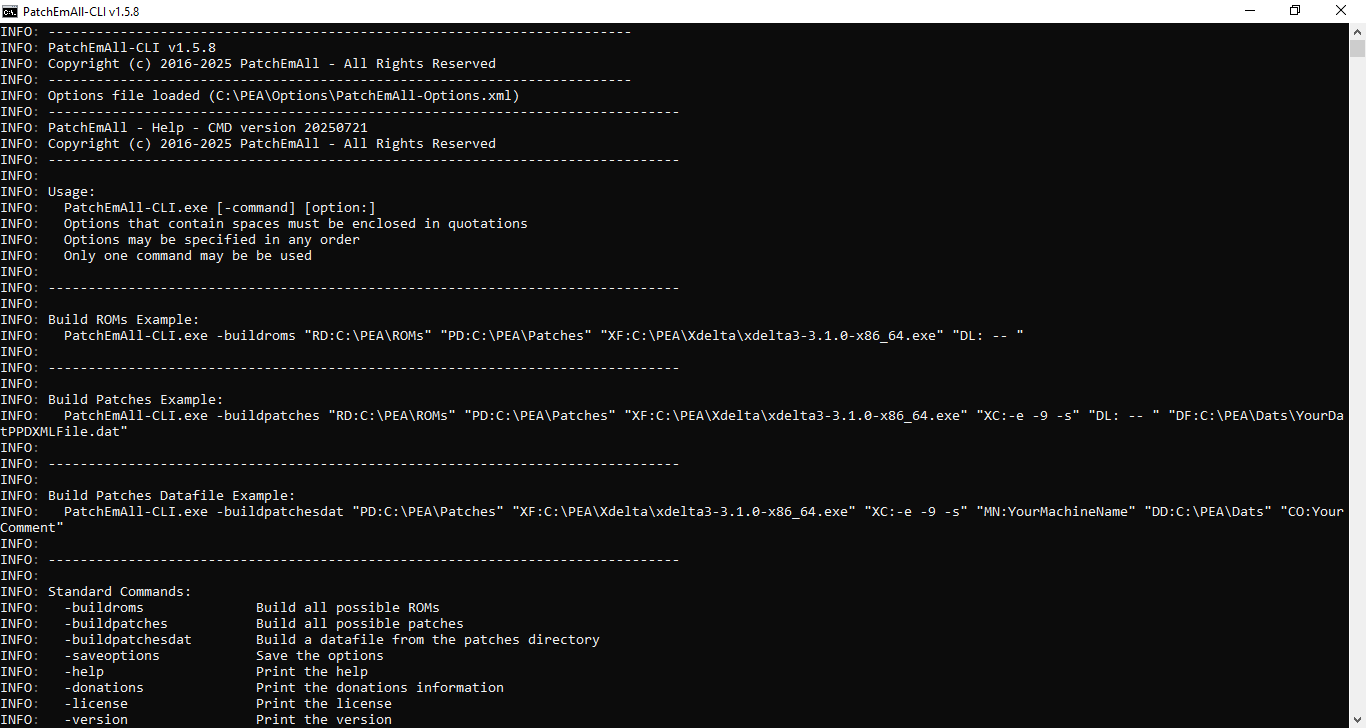Click the -buildpatches command in the list

point(116,624)
